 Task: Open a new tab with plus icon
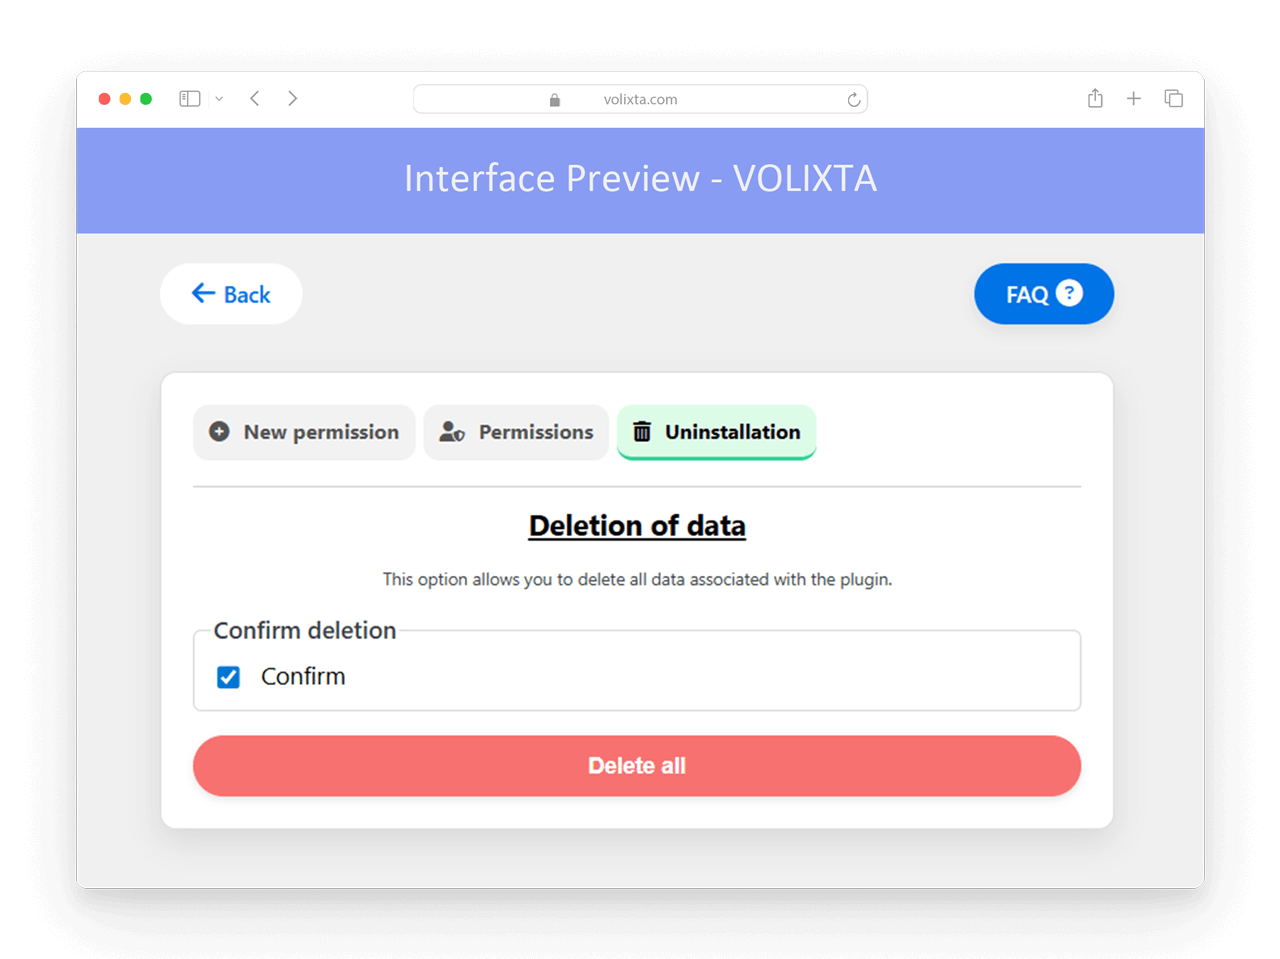coord(1134,98)
